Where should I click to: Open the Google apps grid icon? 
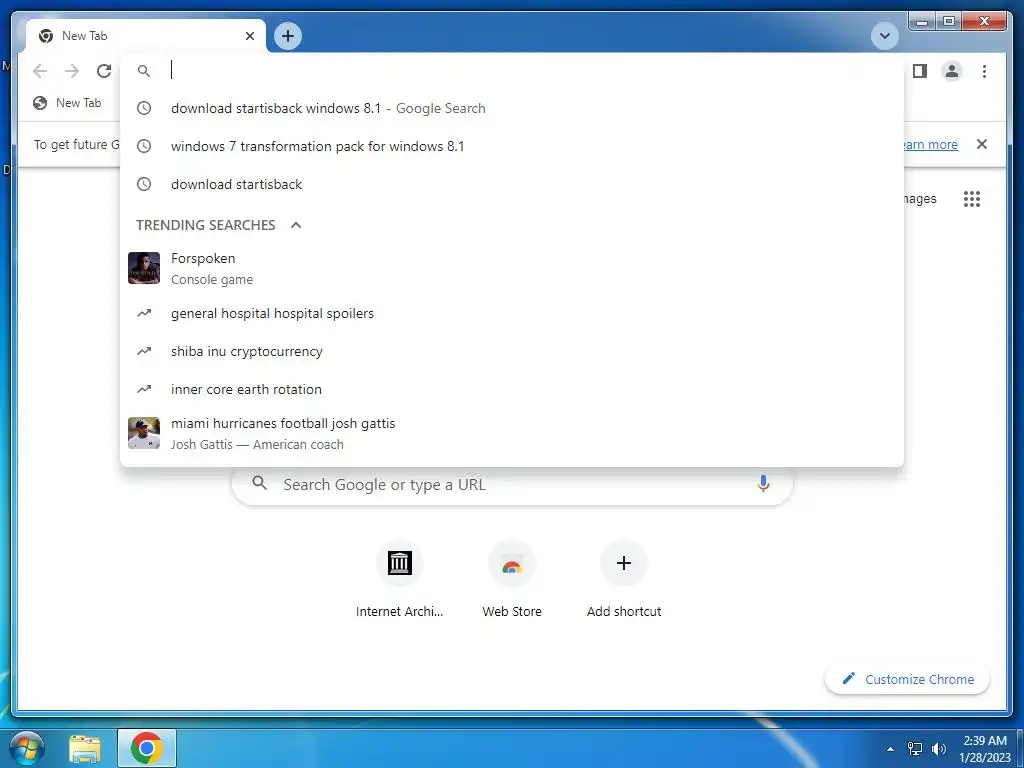[x=972, y=199]
